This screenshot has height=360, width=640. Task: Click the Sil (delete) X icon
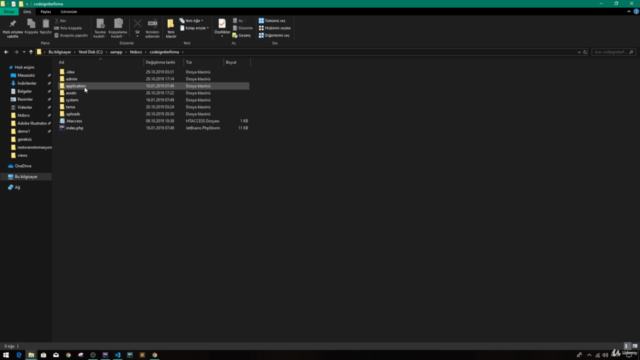point(138,24)
